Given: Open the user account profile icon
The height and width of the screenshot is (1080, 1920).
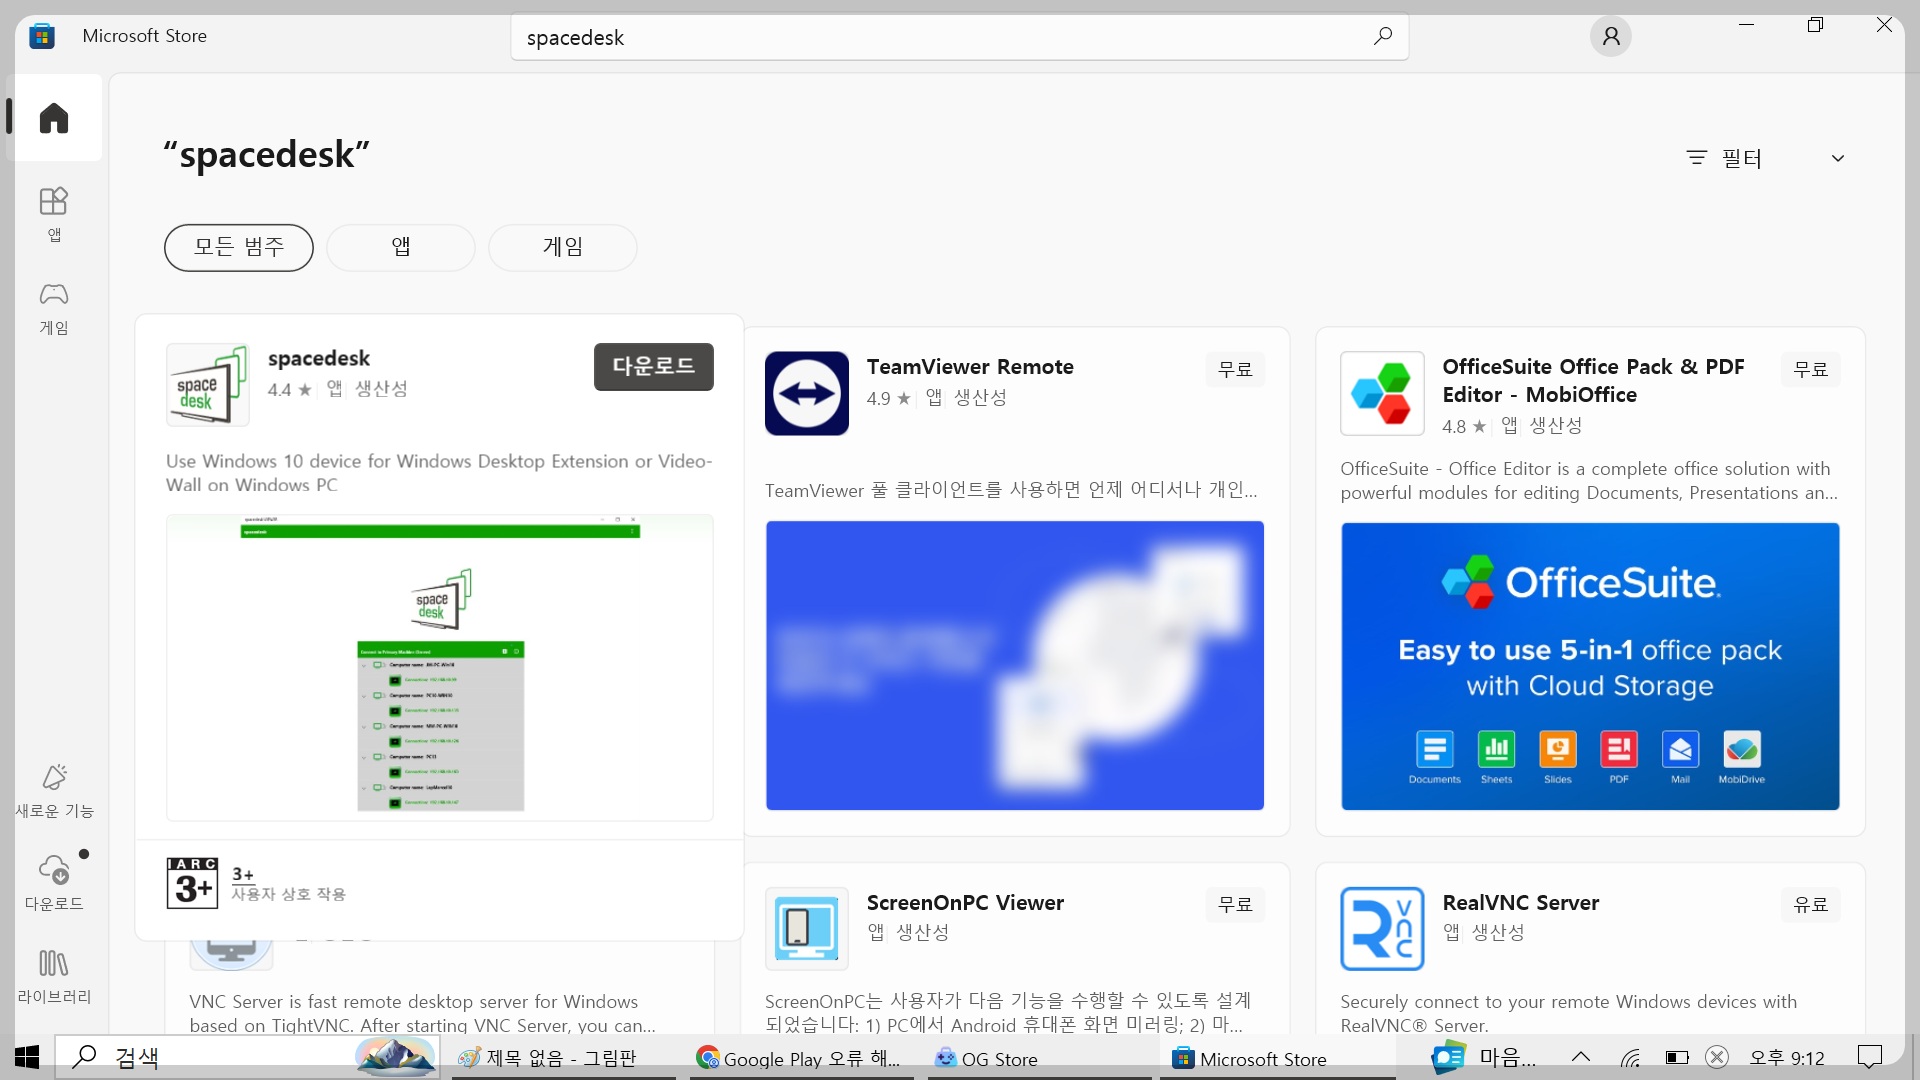Looking at the screenshot, I should (1610, 37).
